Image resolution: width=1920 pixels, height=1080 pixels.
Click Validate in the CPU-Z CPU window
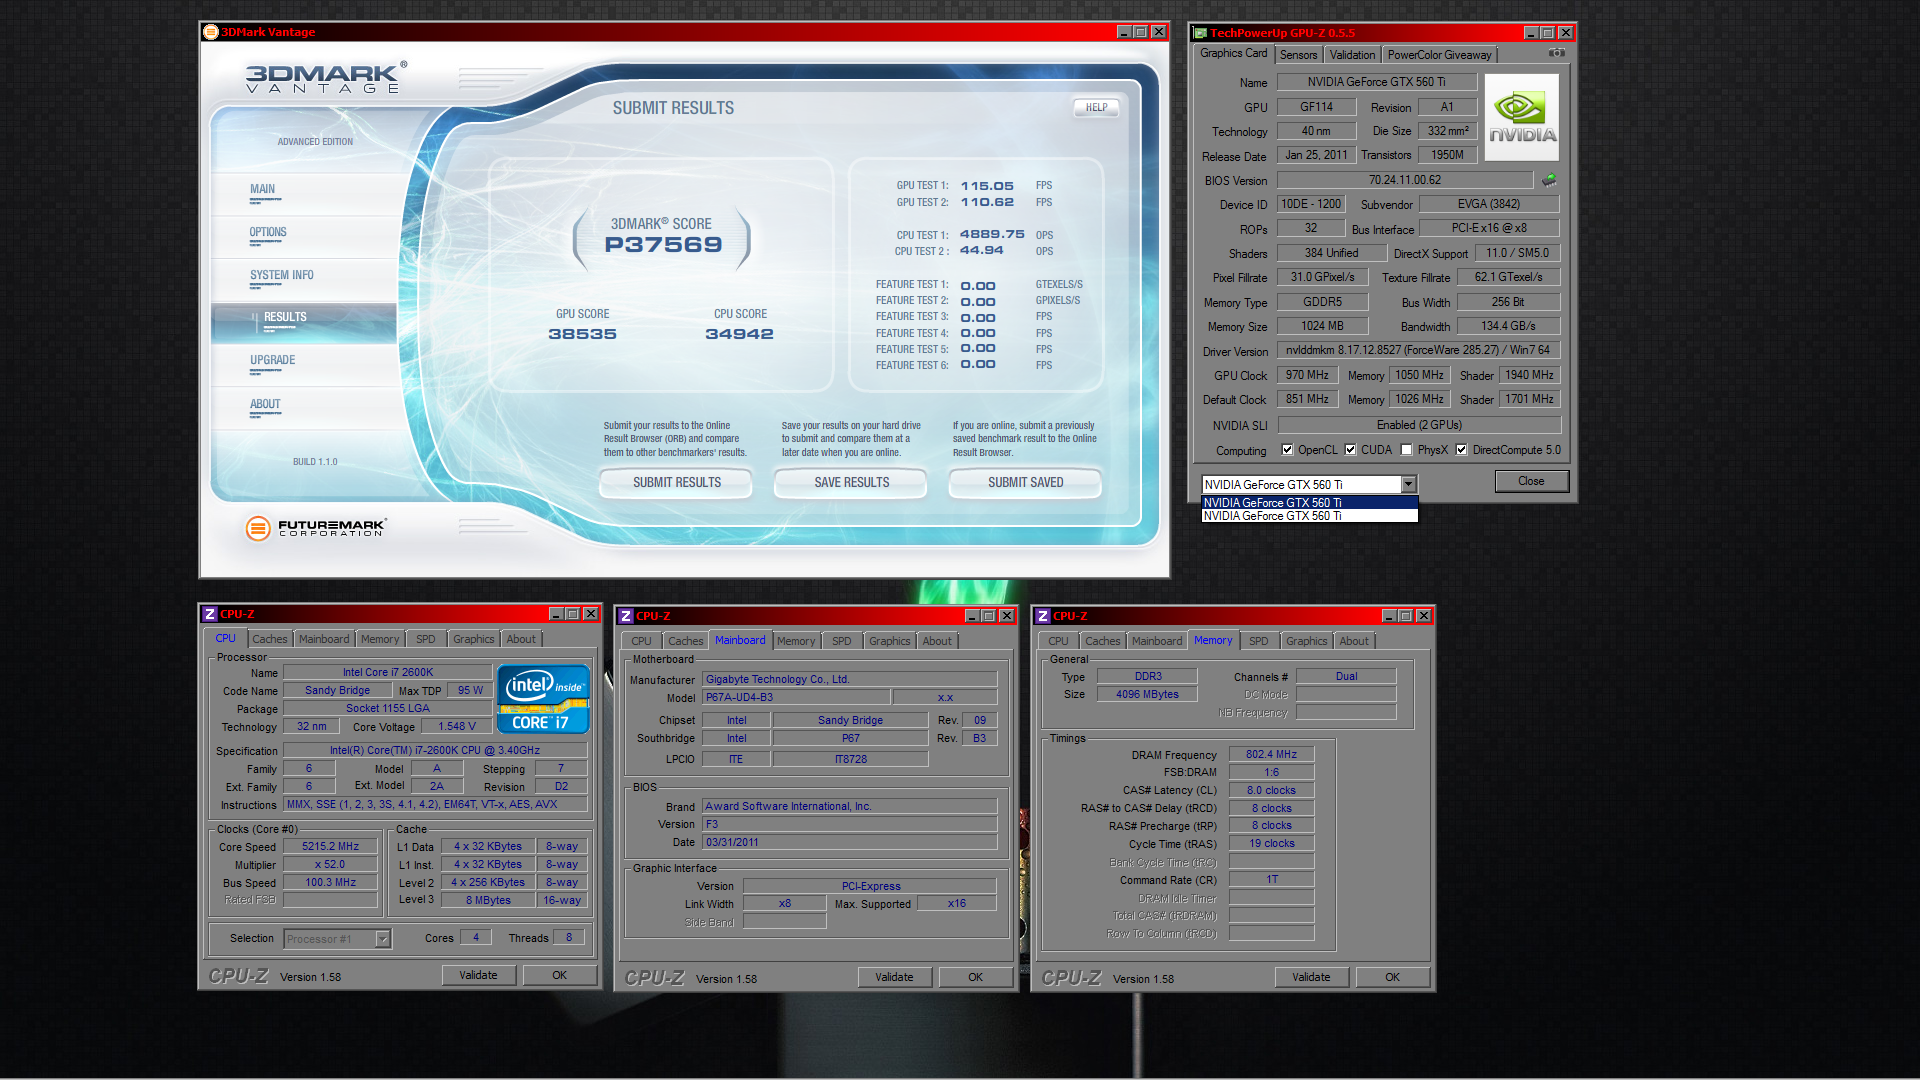(478, 975)
